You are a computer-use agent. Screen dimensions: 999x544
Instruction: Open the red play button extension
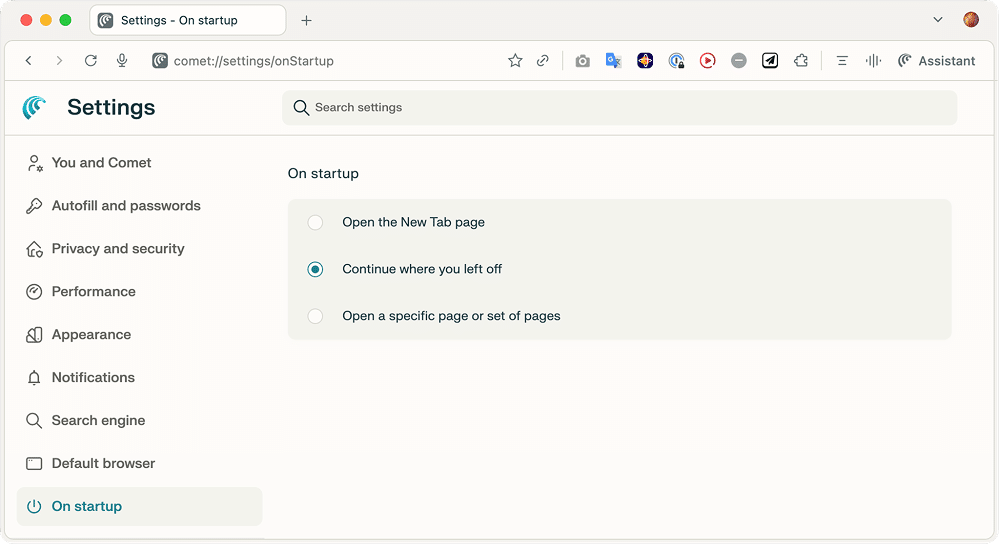point(707,61)
